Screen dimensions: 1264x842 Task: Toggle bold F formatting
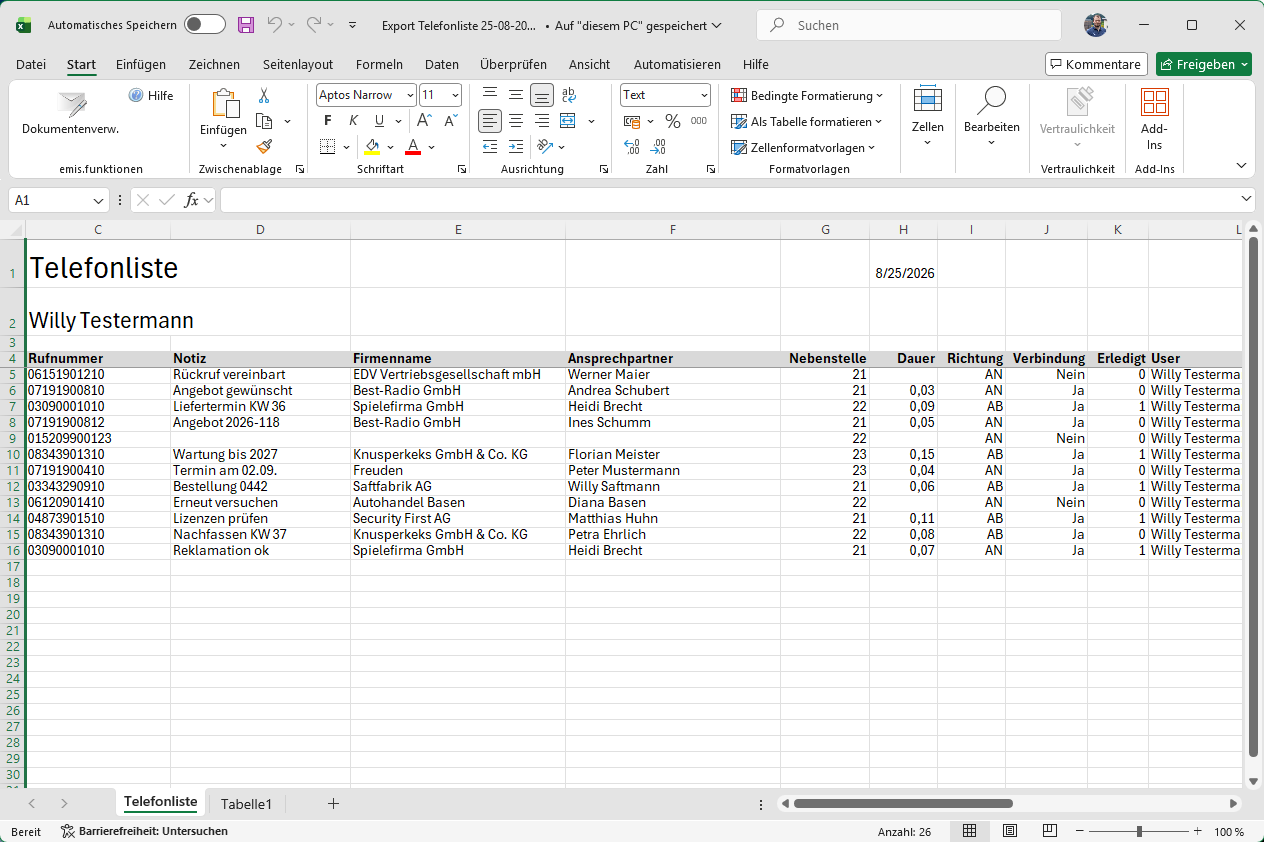click(x=328, y=121)
